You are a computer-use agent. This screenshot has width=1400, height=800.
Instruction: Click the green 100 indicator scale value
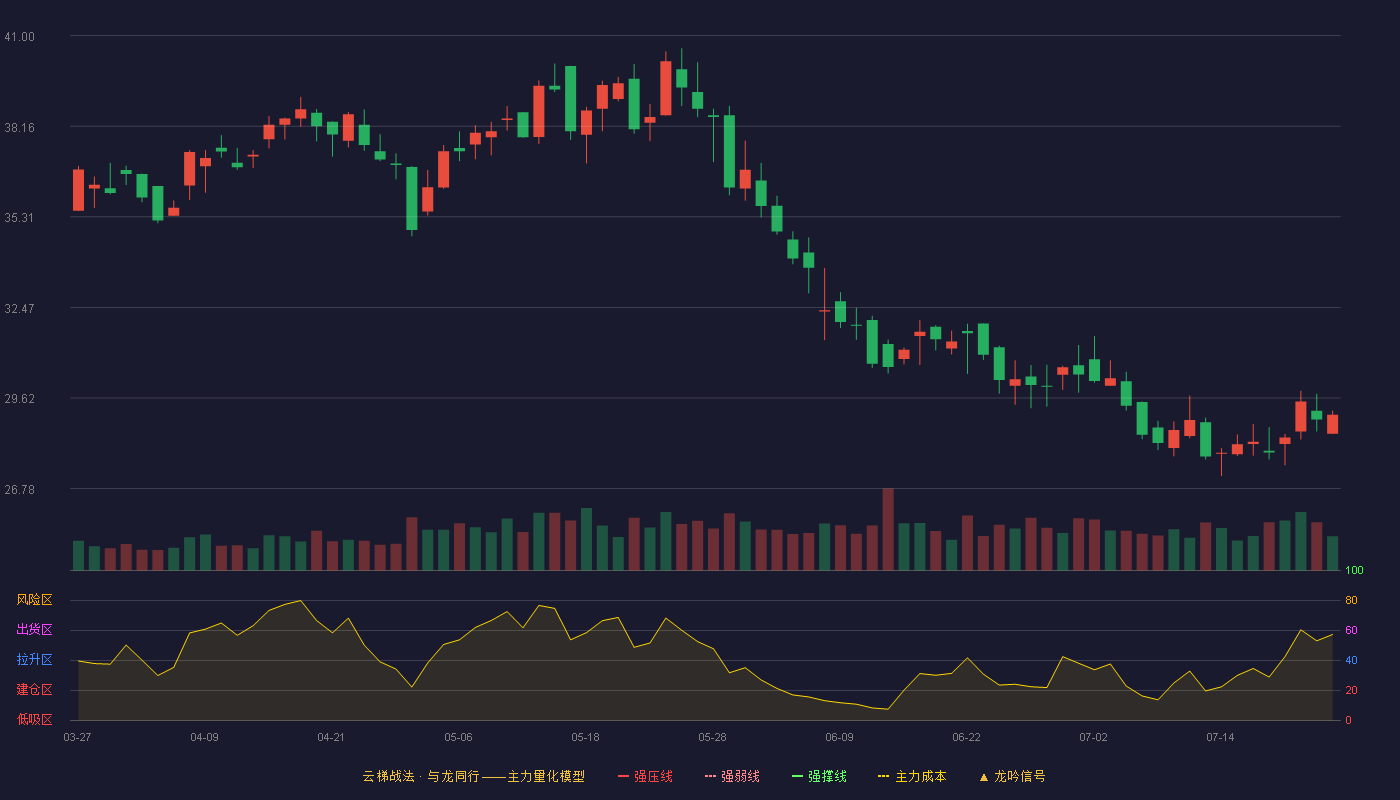(x=1354, y=571)
